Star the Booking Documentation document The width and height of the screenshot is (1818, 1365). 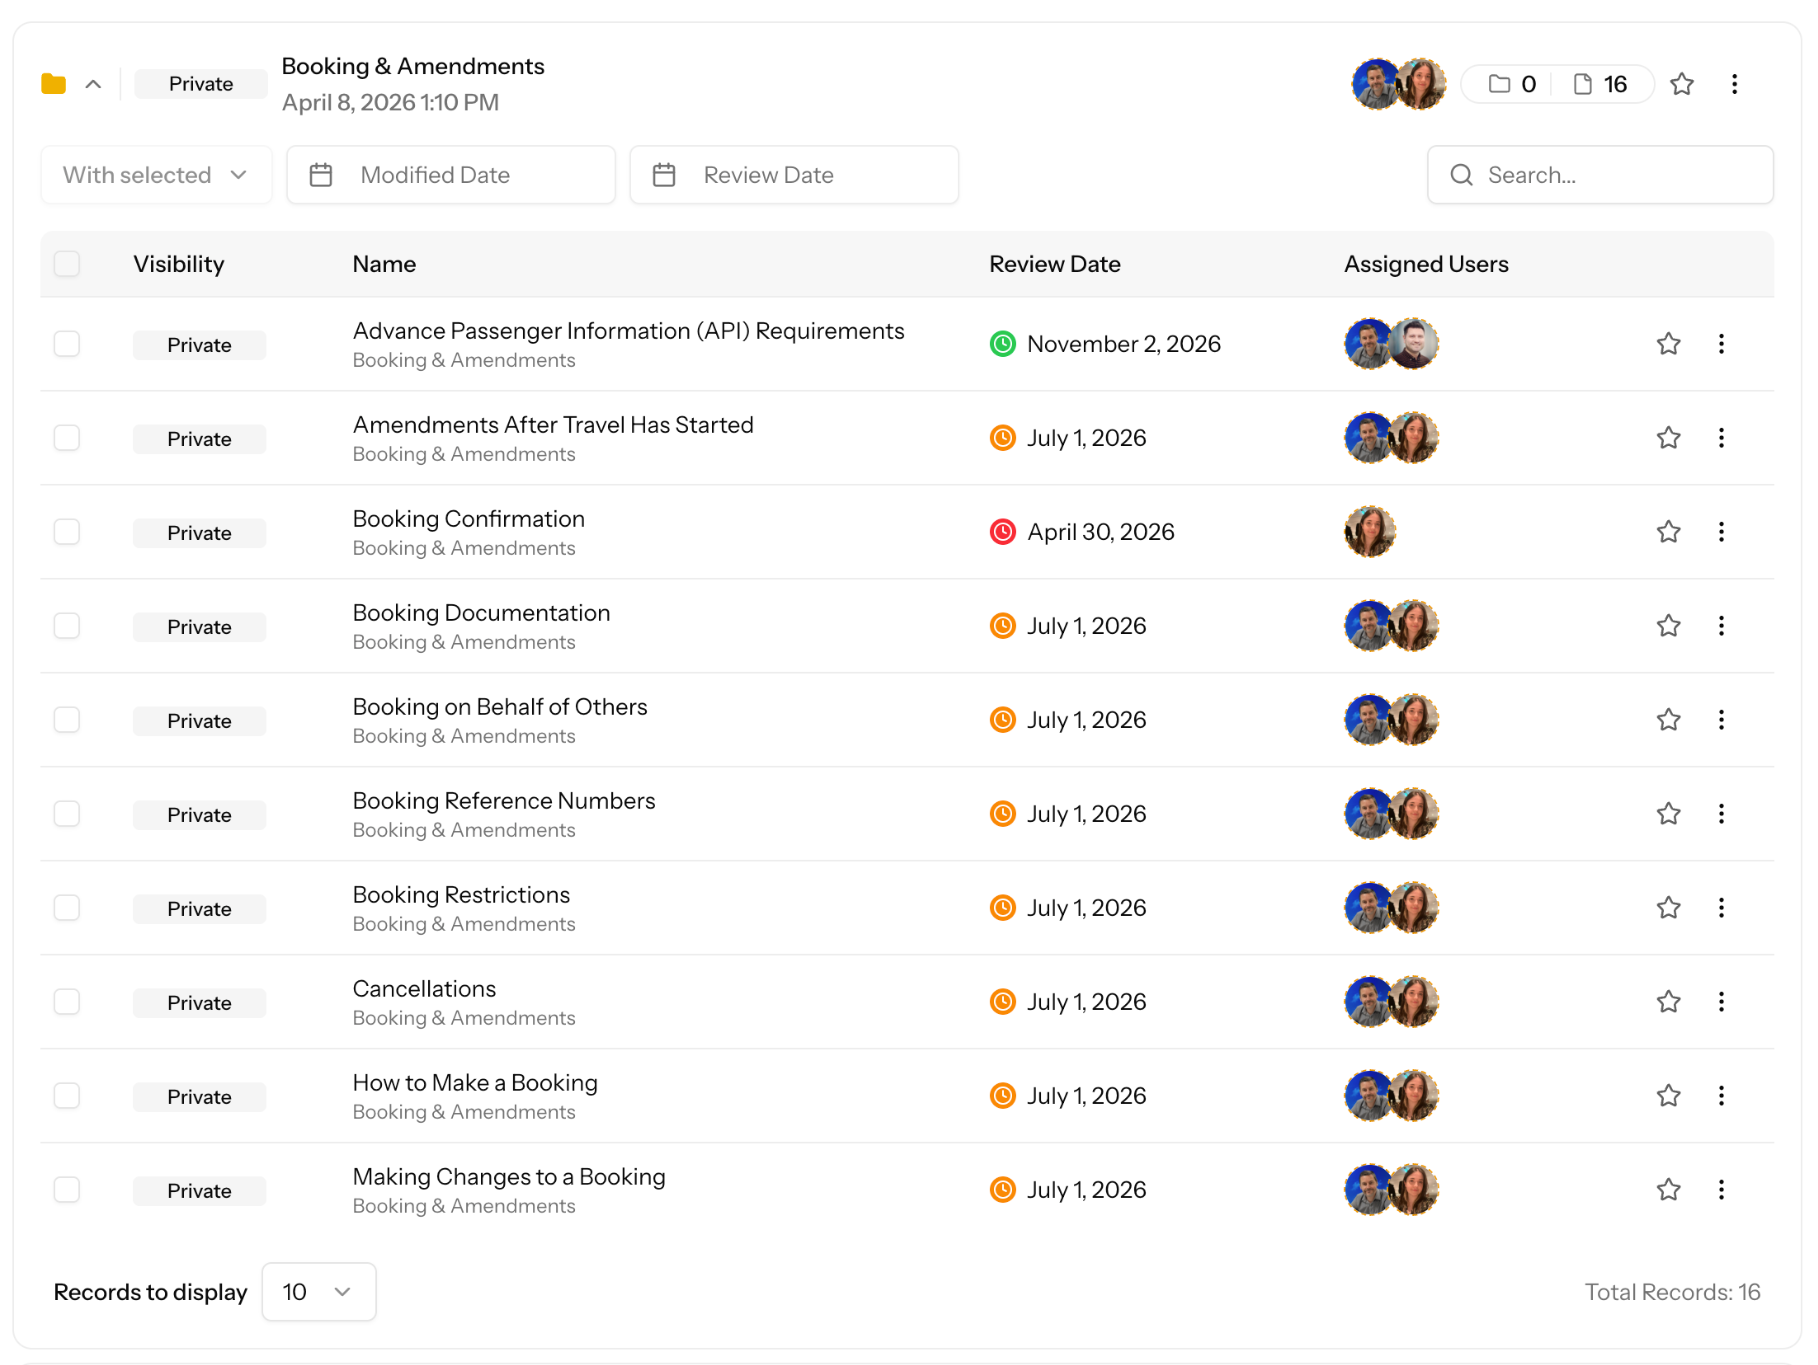tap(1668, 626)
